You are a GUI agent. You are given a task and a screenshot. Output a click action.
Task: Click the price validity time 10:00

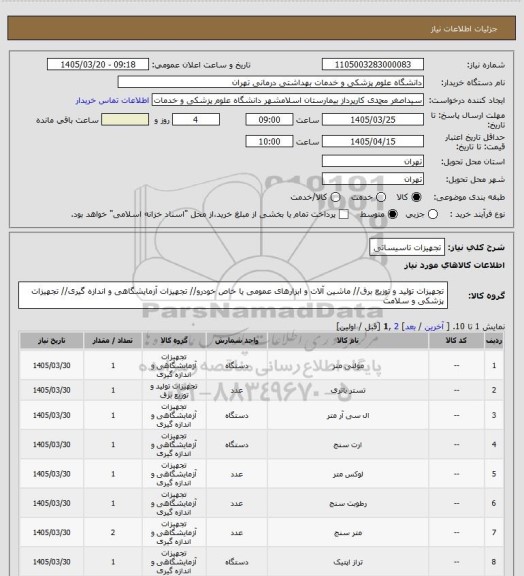[x=269, y=141]
